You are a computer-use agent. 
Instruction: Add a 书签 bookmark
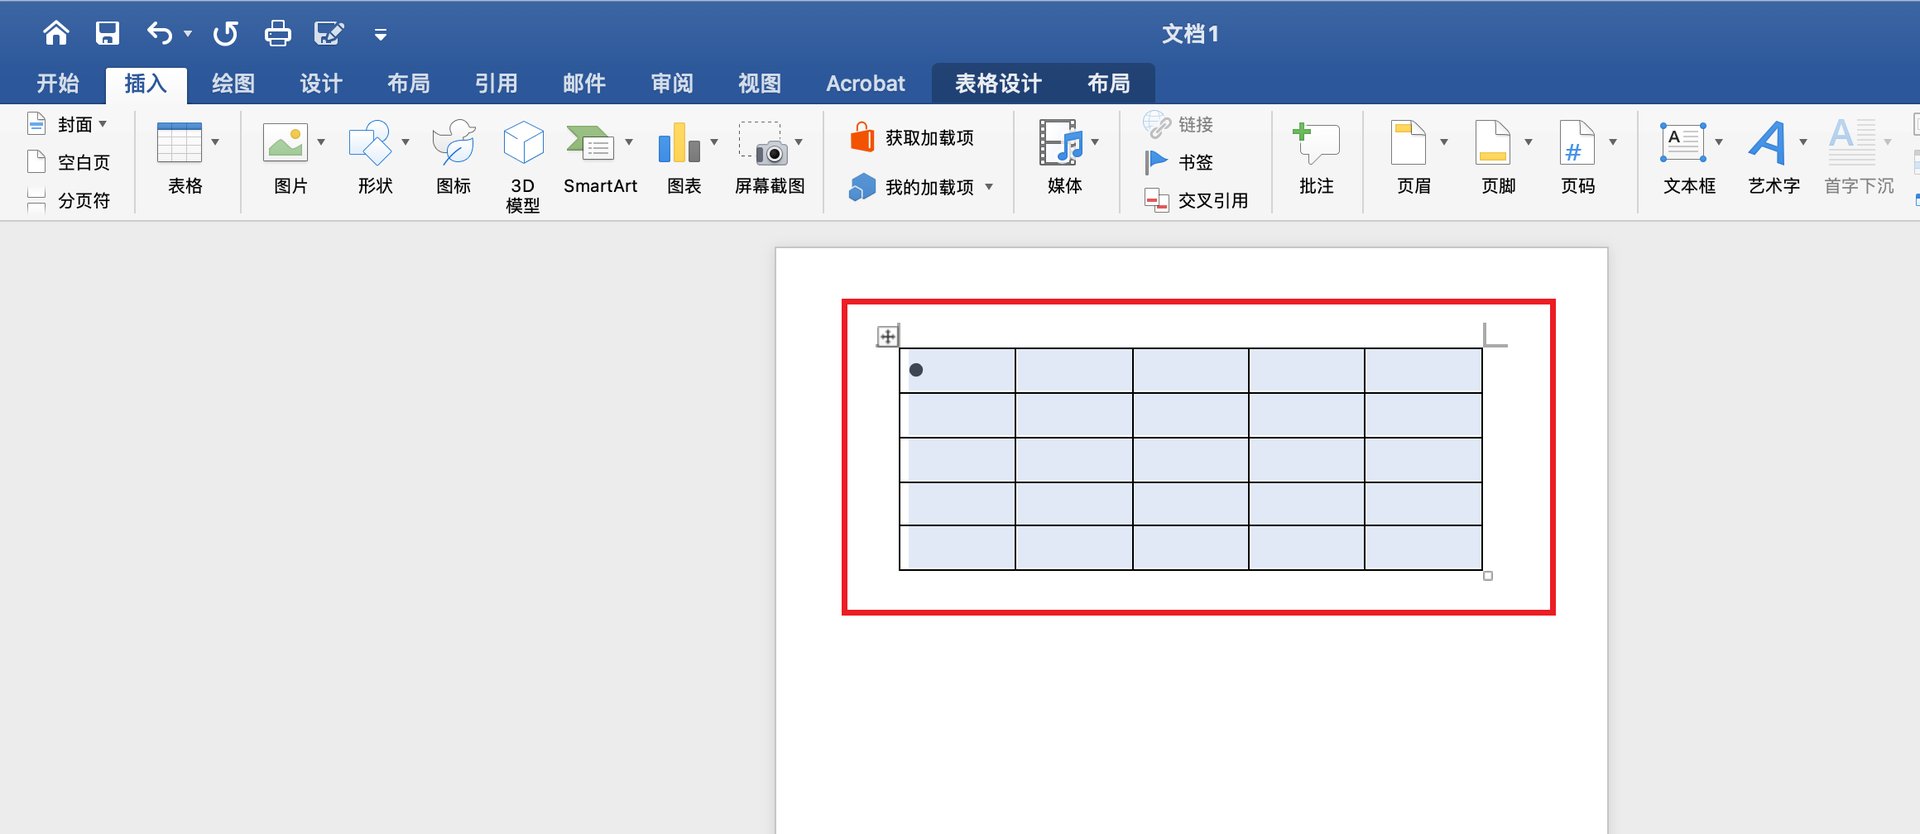1178,162
